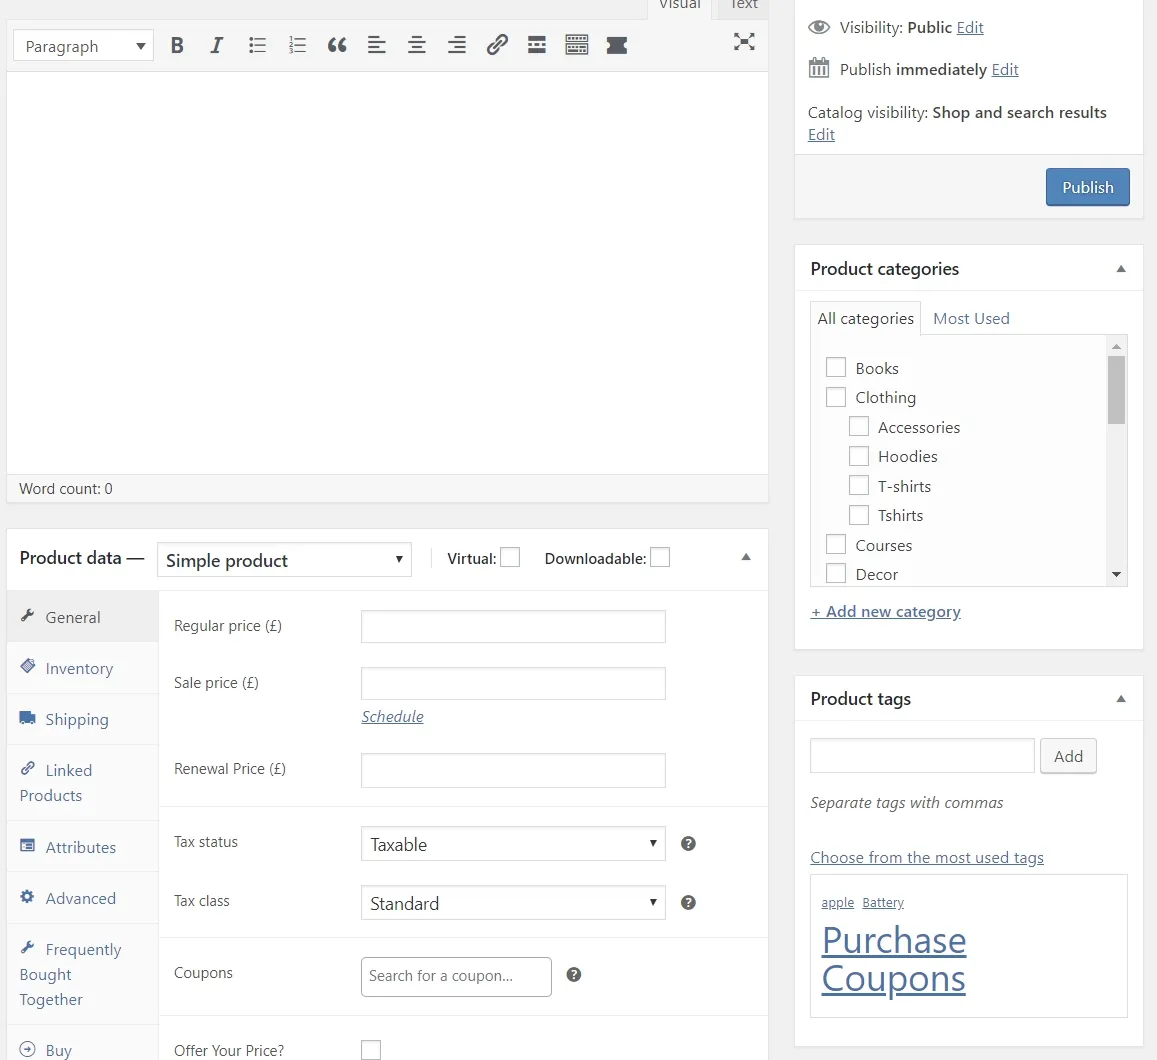Switch to Most Used categories tab
The height and width of the screenshot is (1060, 1157).
point(971,319)
